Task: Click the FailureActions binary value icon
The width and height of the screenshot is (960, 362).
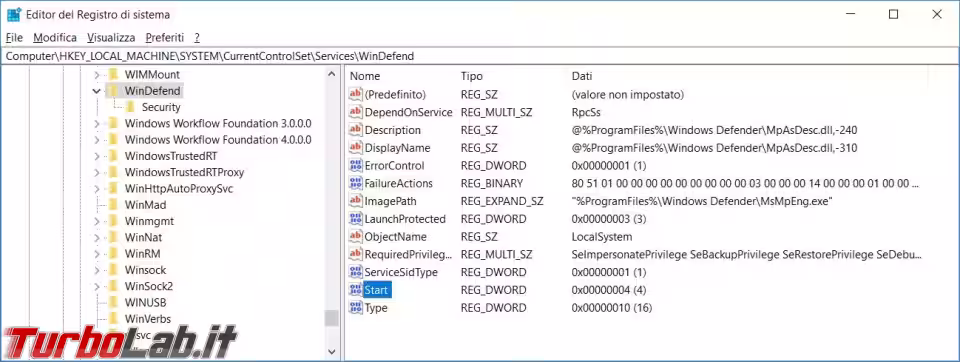Action: click(x=356, y=183)
